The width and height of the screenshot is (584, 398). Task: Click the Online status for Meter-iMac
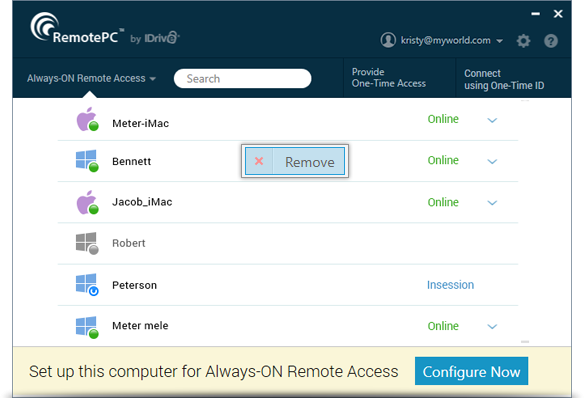click(x=443, y=119)
